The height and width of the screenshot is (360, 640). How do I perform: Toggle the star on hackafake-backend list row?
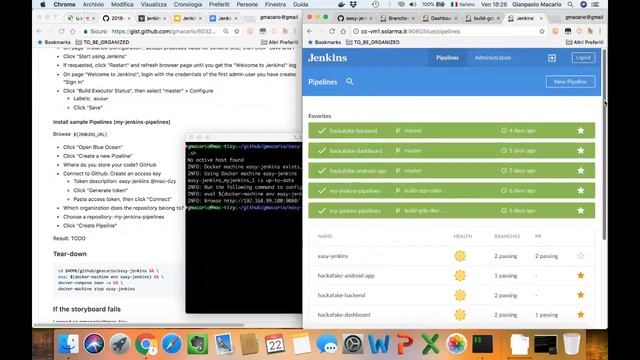pyautogui.click(x=580, y=295)
